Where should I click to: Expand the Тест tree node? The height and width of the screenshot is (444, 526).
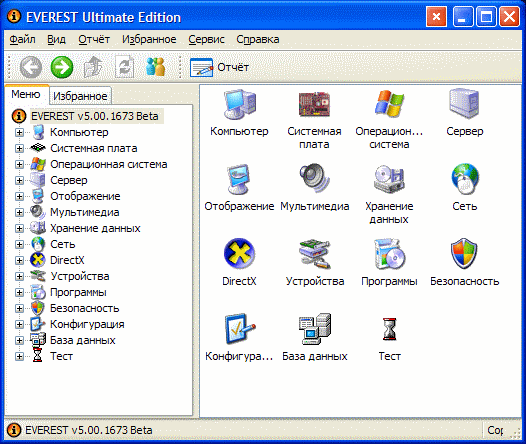[x=19, y=356]
